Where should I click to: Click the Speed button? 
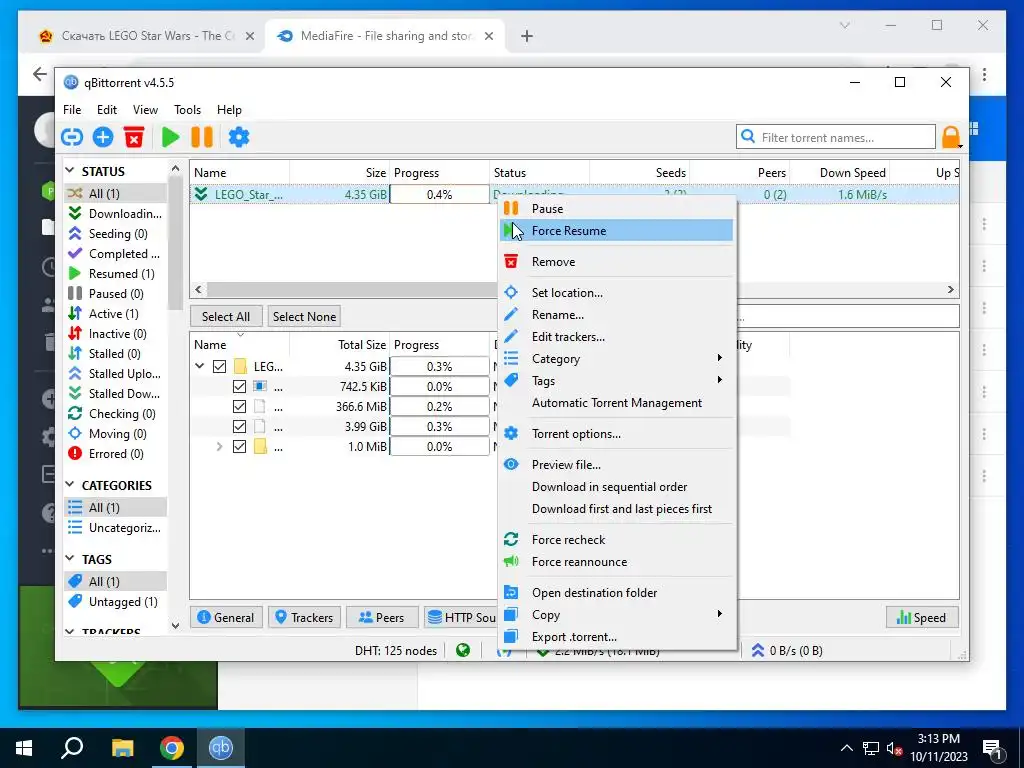(x=921, y=617)
